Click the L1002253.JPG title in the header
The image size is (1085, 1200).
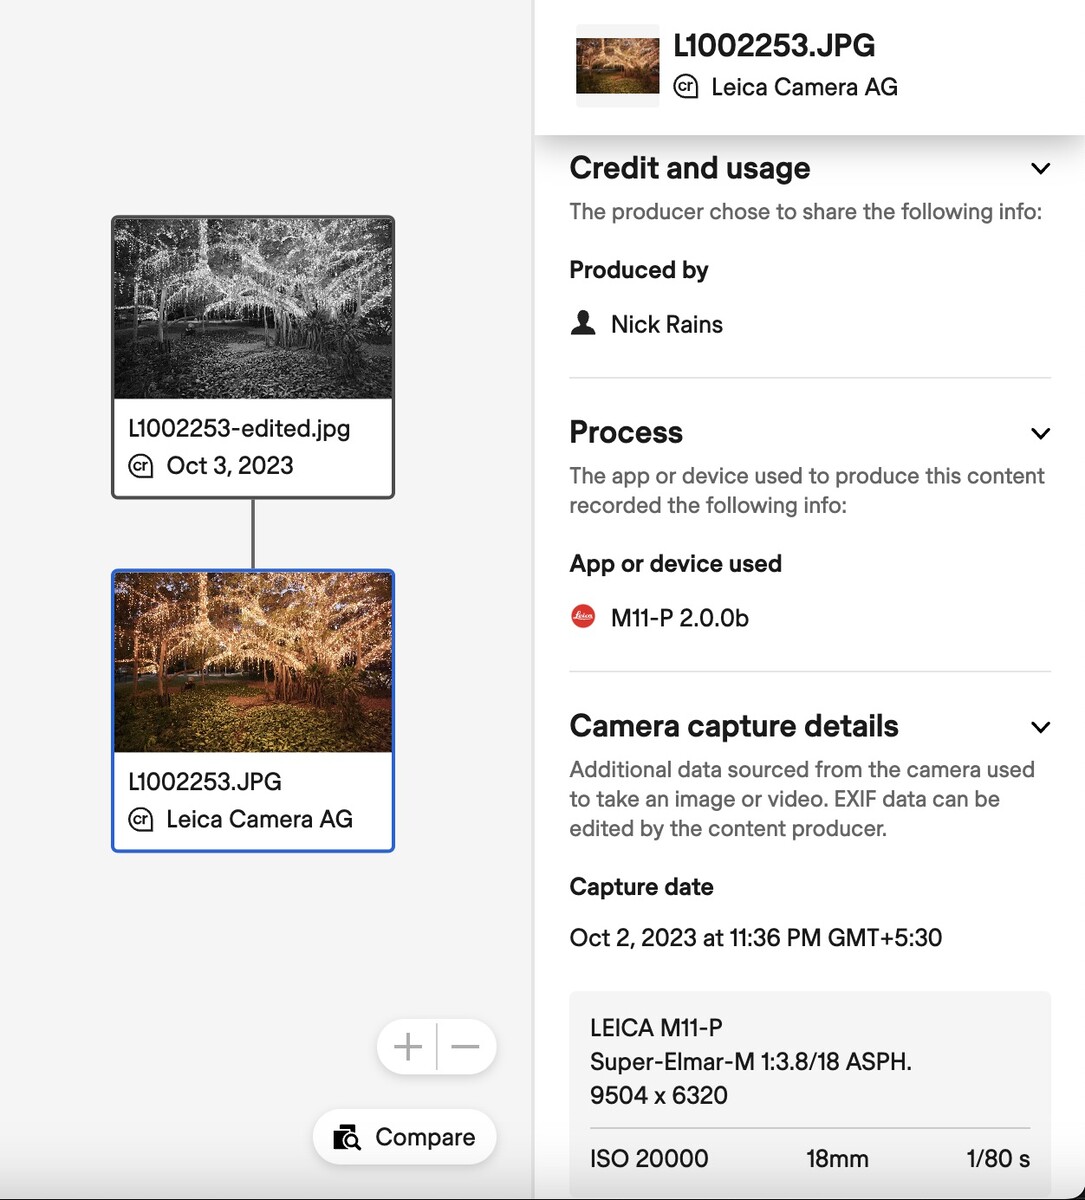774,45
